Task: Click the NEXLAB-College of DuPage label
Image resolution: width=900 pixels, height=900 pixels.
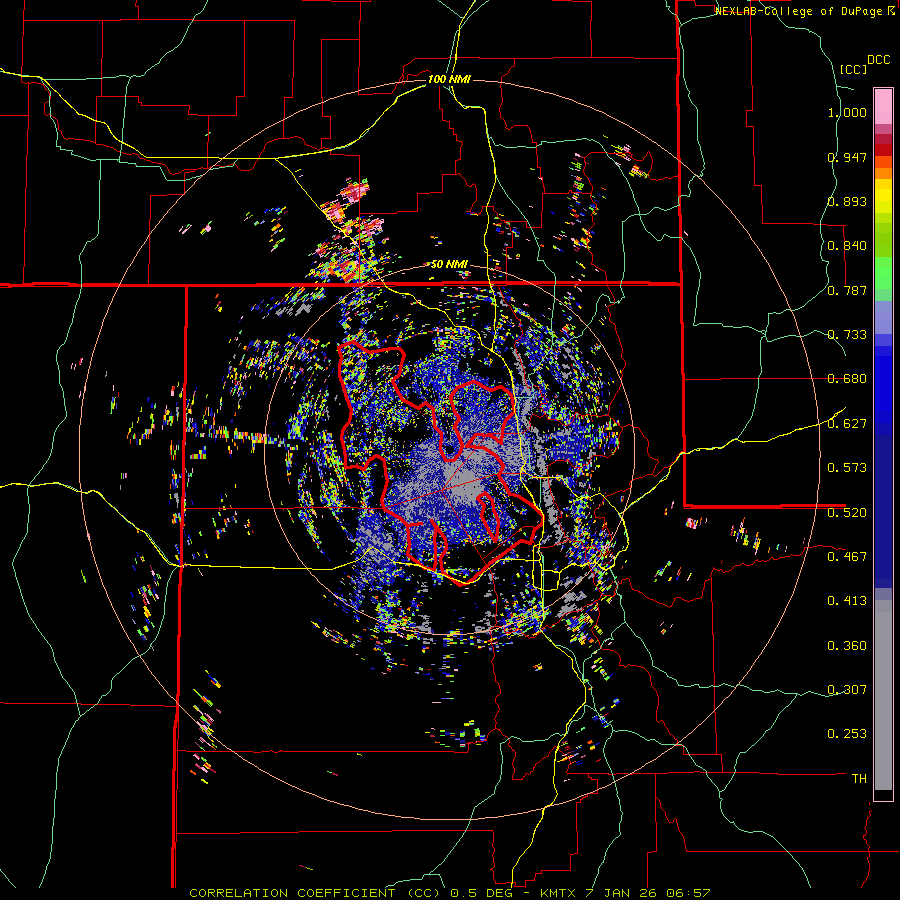Action: tap(798, 11)
